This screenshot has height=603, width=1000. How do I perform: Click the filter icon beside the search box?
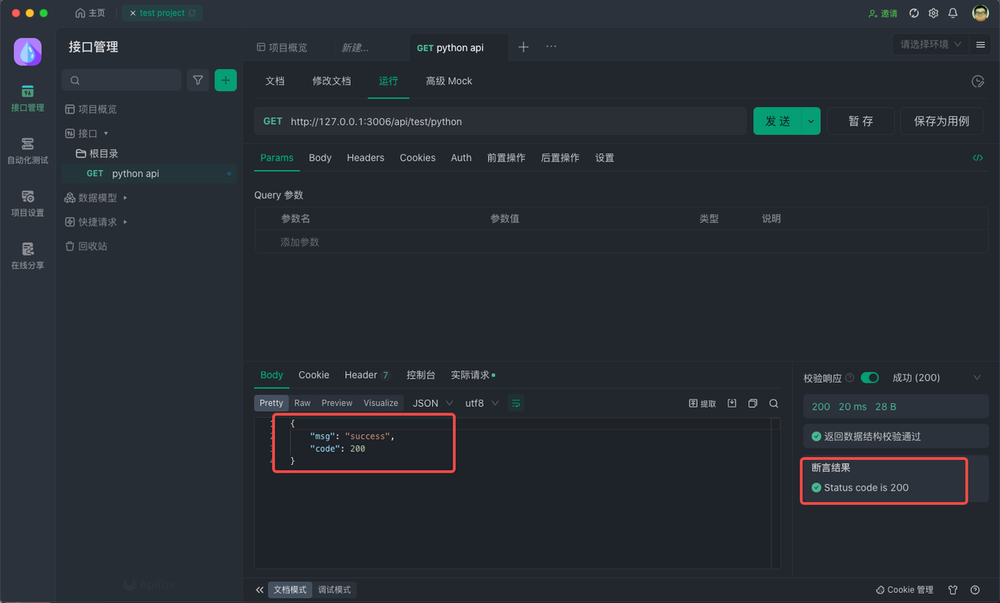click(x=198, y=79)
